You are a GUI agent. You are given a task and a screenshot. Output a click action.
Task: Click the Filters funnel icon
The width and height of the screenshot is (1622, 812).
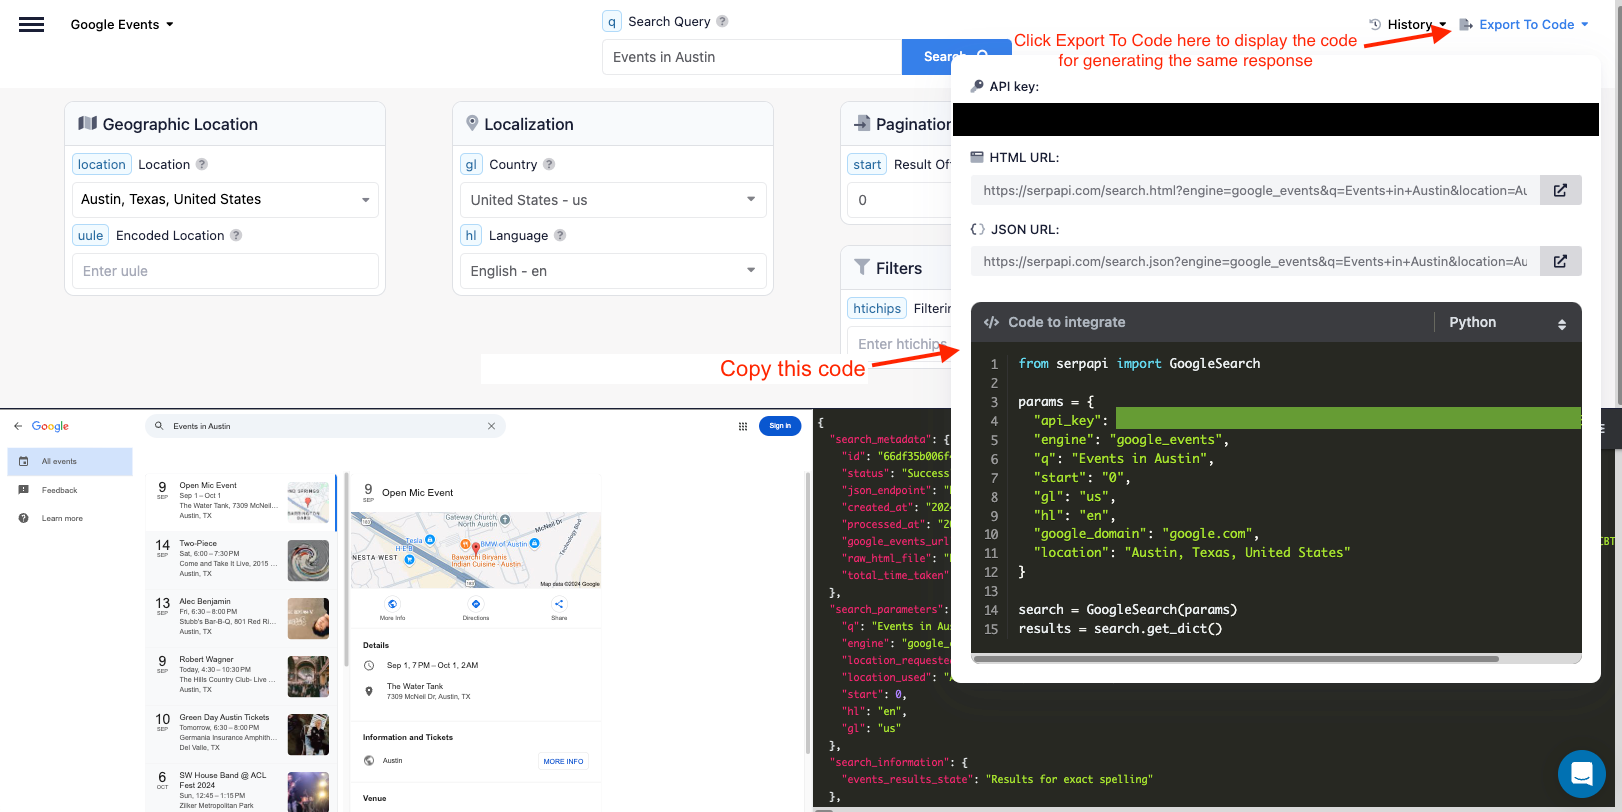(x=862, y=267)
